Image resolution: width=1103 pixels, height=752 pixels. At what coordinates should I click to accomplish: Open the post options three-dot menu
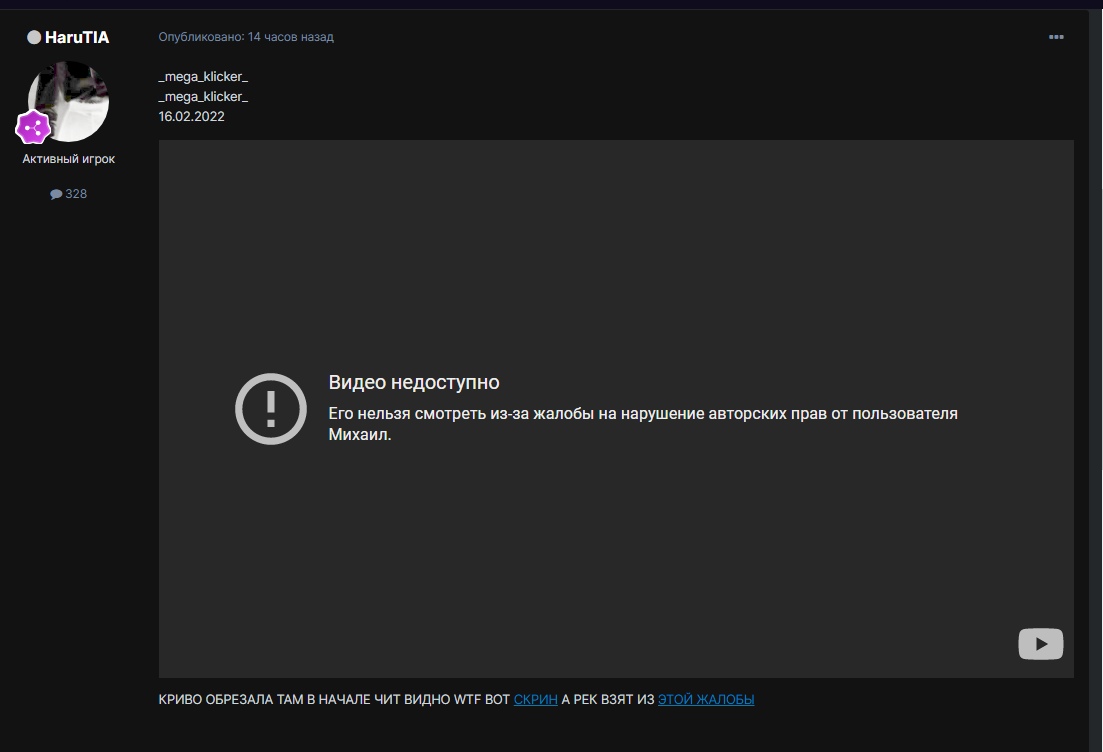(x=1055, y=38)
